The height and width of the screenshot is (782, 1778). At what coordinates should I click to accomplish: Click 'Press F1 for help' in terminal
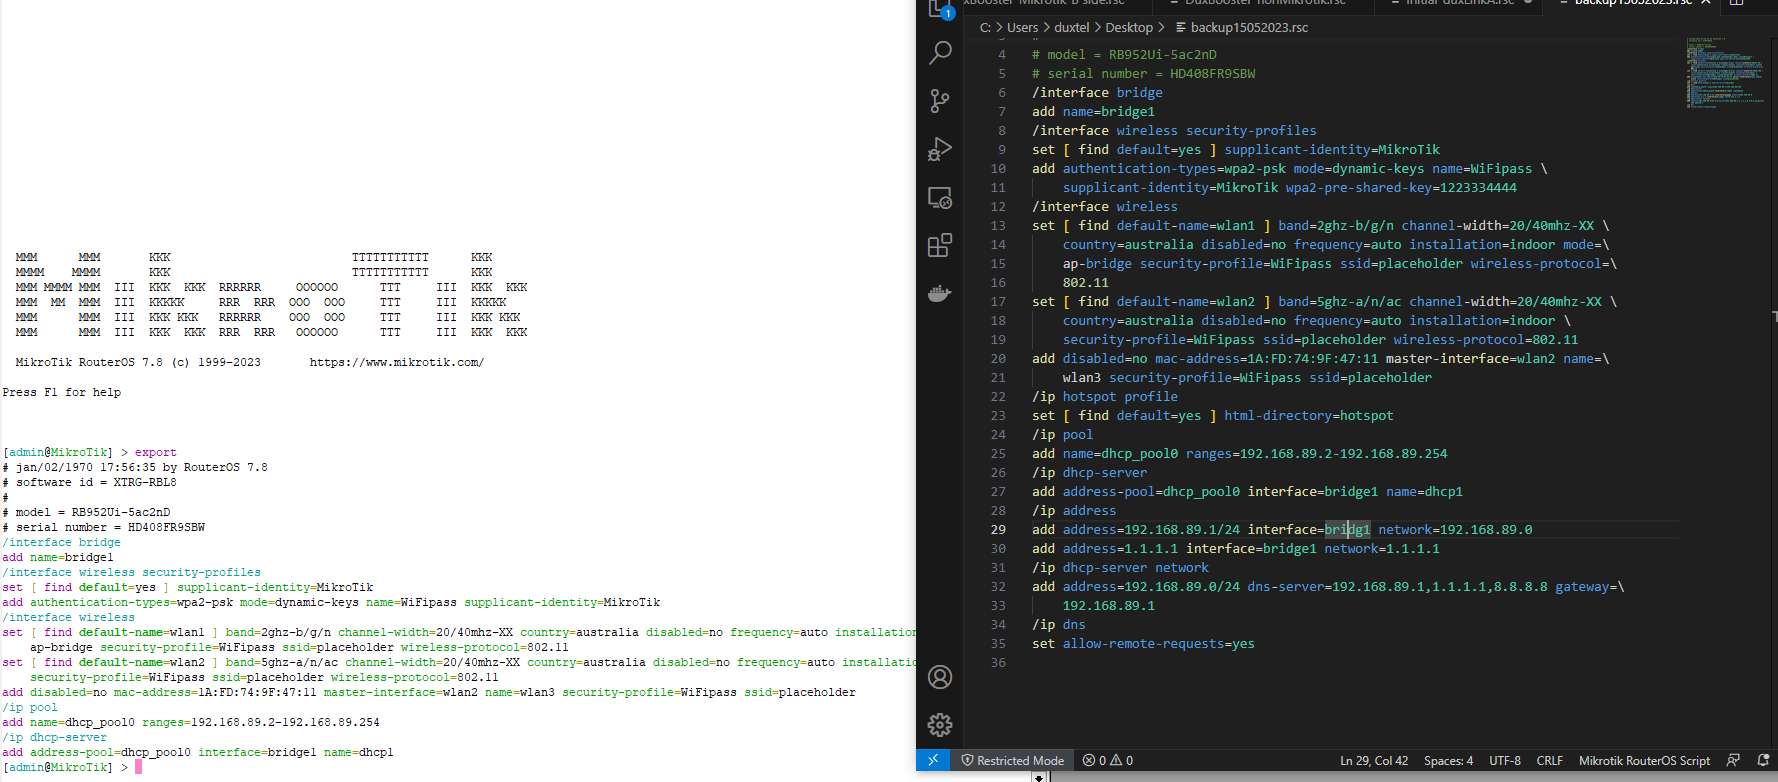click(61, 392)
